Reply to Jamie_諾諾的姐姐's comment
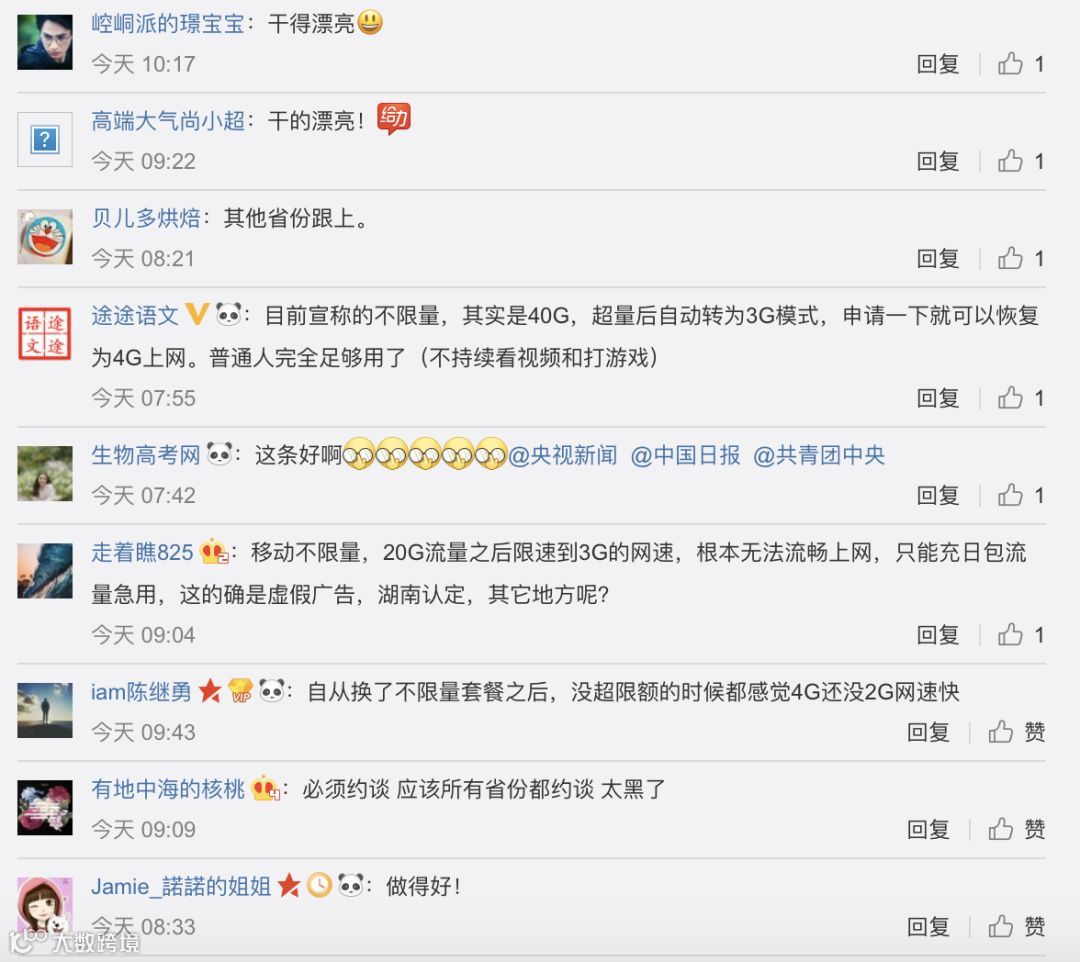1080x962 pixels. tap(928, 927)
